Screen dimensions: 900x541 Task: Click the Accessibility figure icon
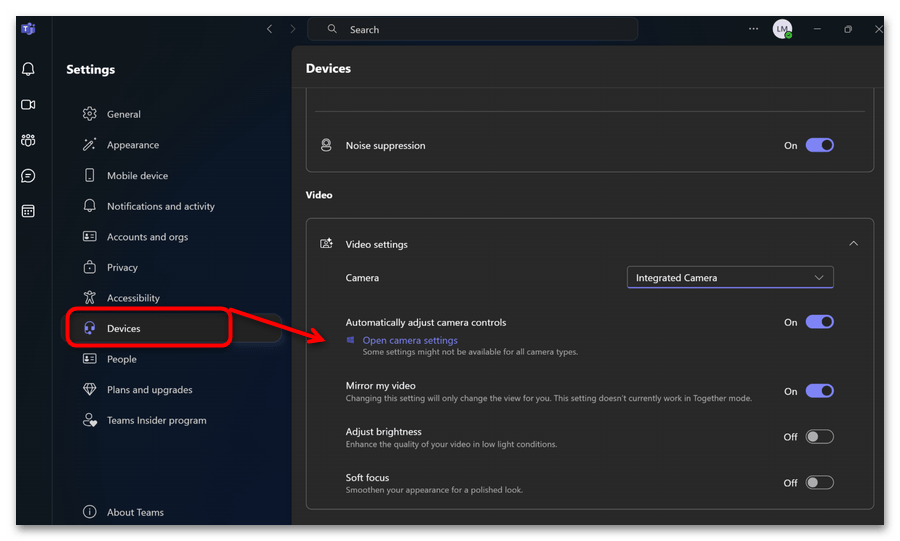pyautogui.click(x=90, y=297)
